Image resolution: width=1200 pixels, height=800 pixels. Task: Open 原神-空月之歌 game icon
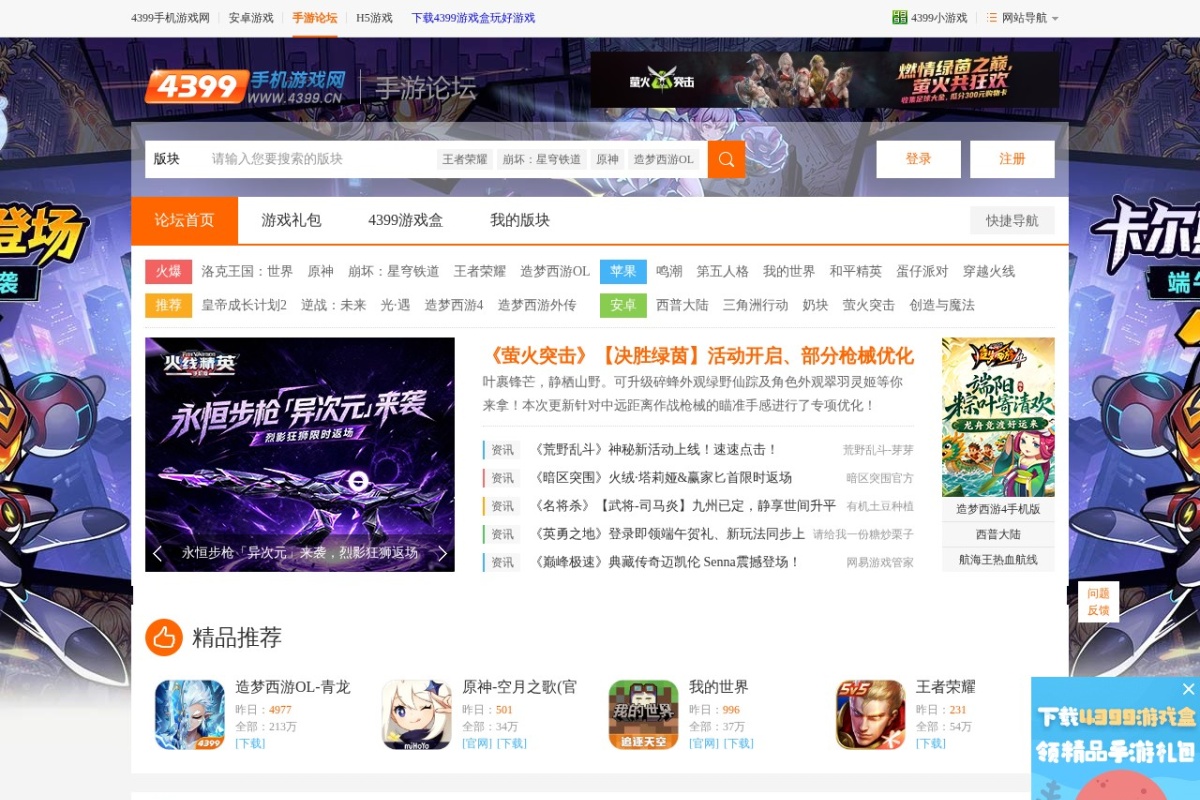[x=417, y=714]
